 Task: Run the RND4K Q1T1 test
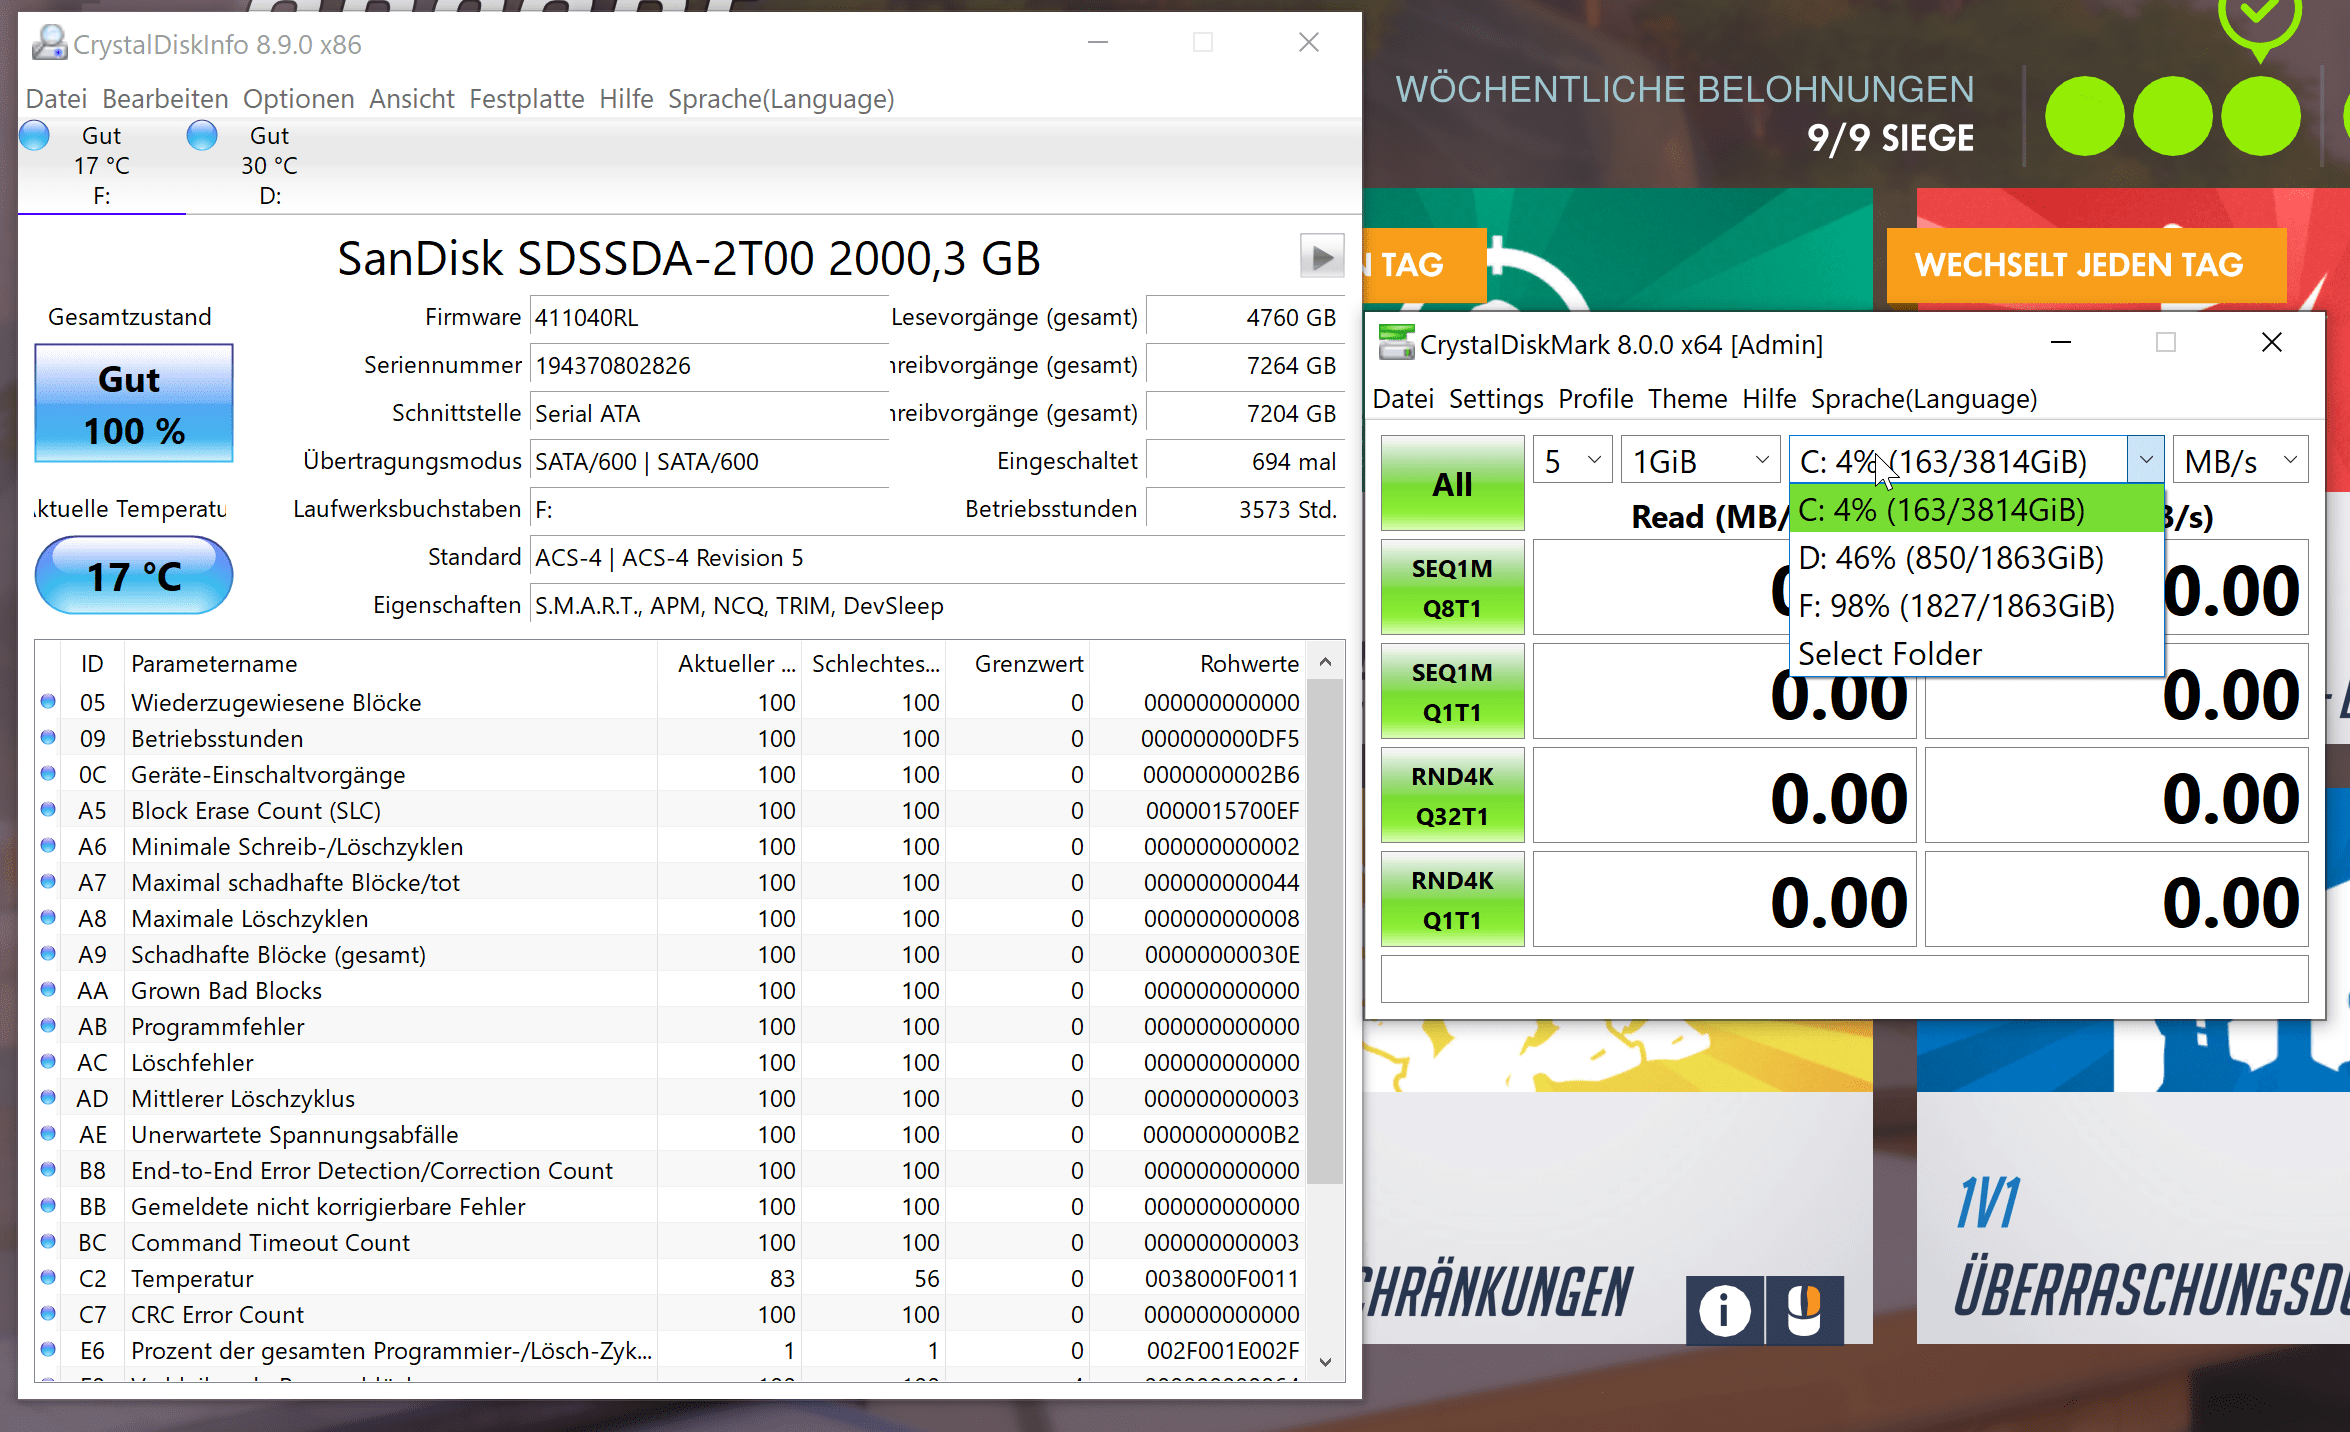1452,900
